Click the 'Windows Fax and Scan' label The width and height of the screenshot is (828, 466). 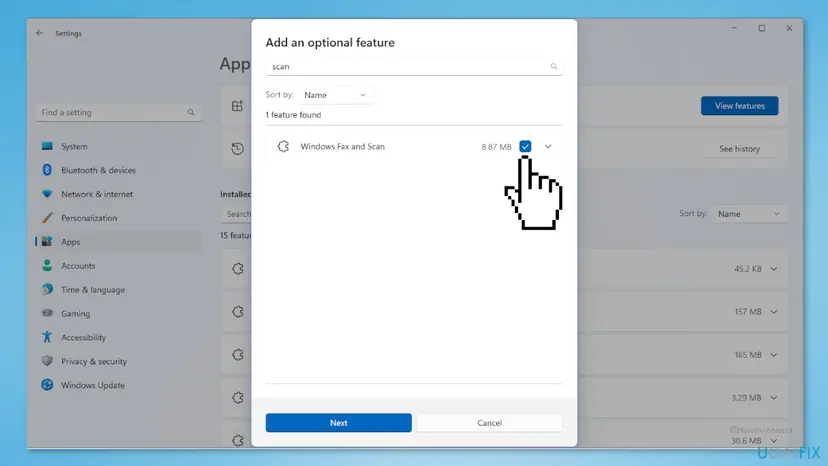[343, 146]
